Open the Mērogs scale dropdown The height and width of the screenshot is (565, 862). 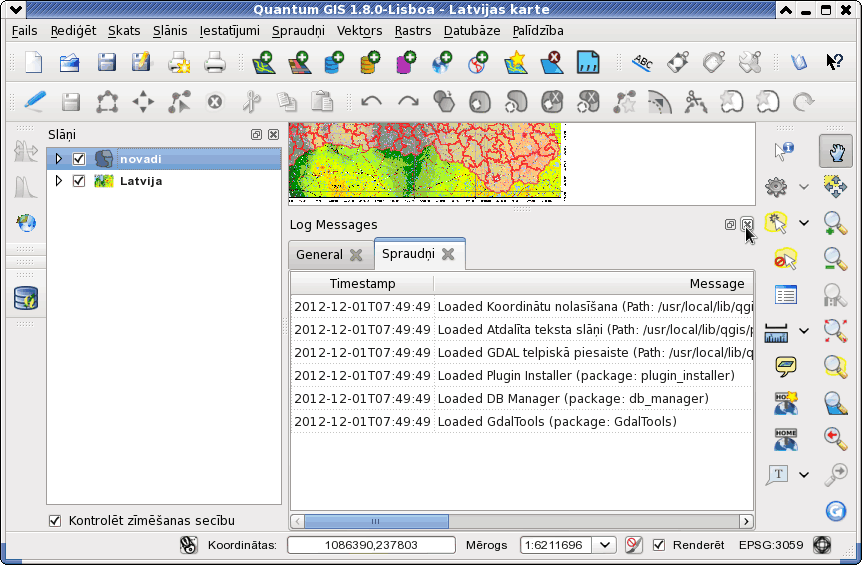click(605, 545)
